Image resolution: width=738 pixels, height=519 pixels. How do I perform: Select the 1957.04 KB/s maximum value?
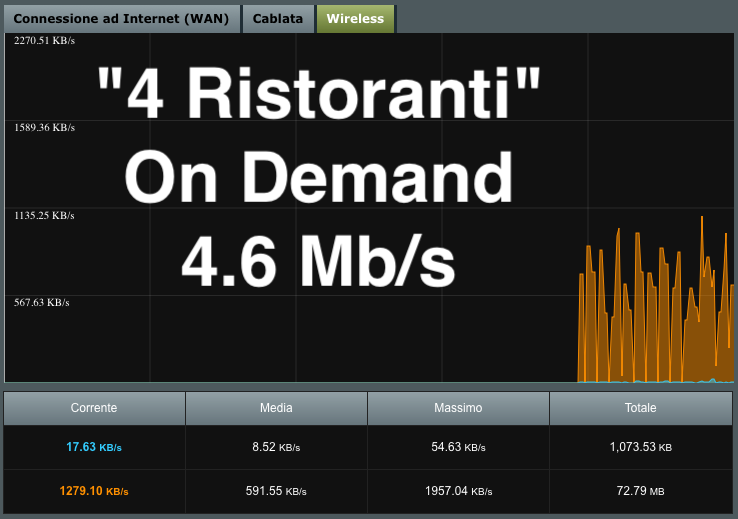coord(458,491)
